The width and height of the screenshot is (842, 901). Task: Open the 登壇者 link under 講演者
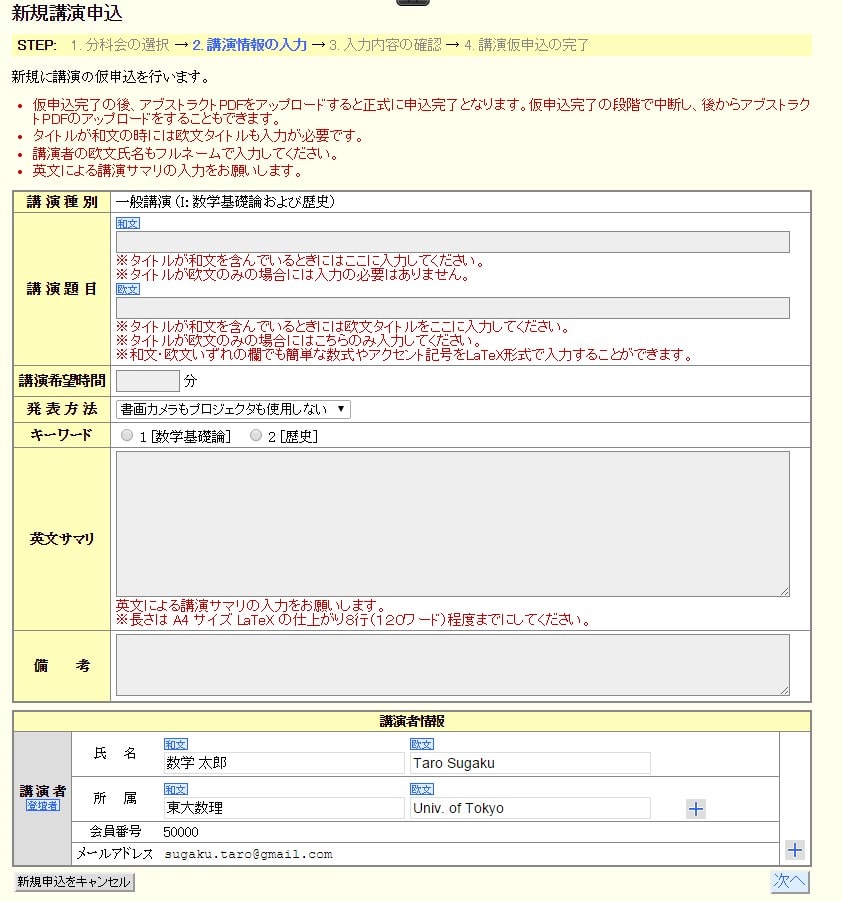pos(42,805)
